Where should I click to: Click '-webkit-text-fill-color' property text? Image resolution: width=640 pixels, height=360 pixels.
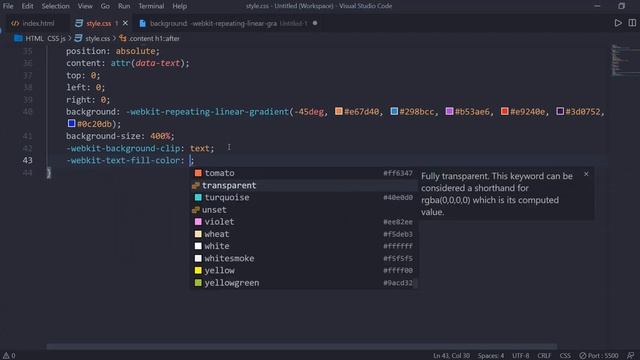point(123,160)
